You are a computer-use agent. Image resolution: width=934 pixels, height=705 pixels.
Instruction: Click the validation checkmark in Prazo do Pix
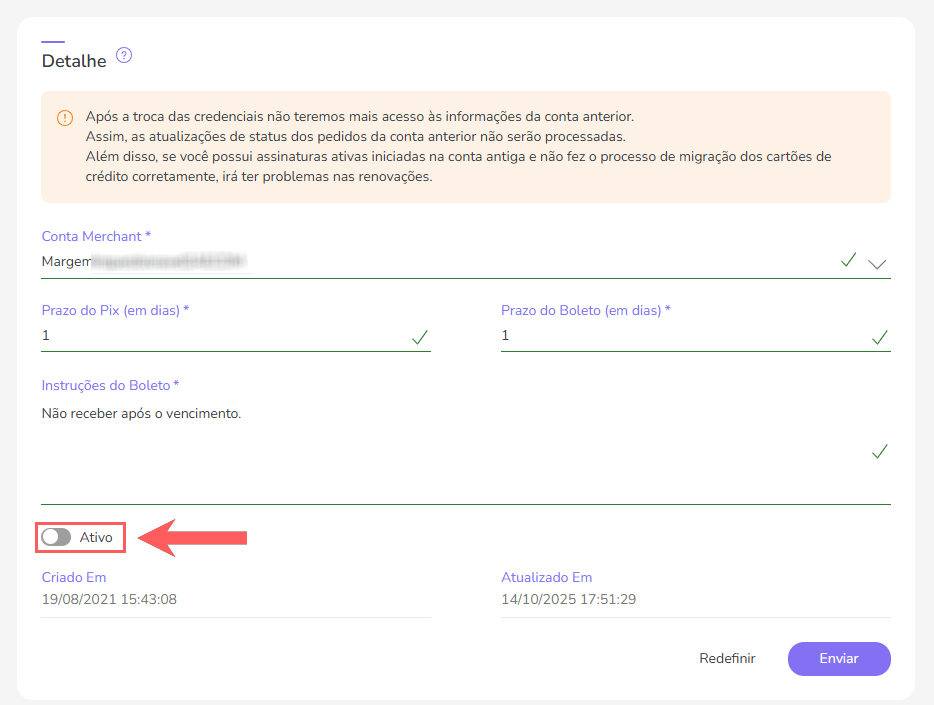tap(419, 336)
